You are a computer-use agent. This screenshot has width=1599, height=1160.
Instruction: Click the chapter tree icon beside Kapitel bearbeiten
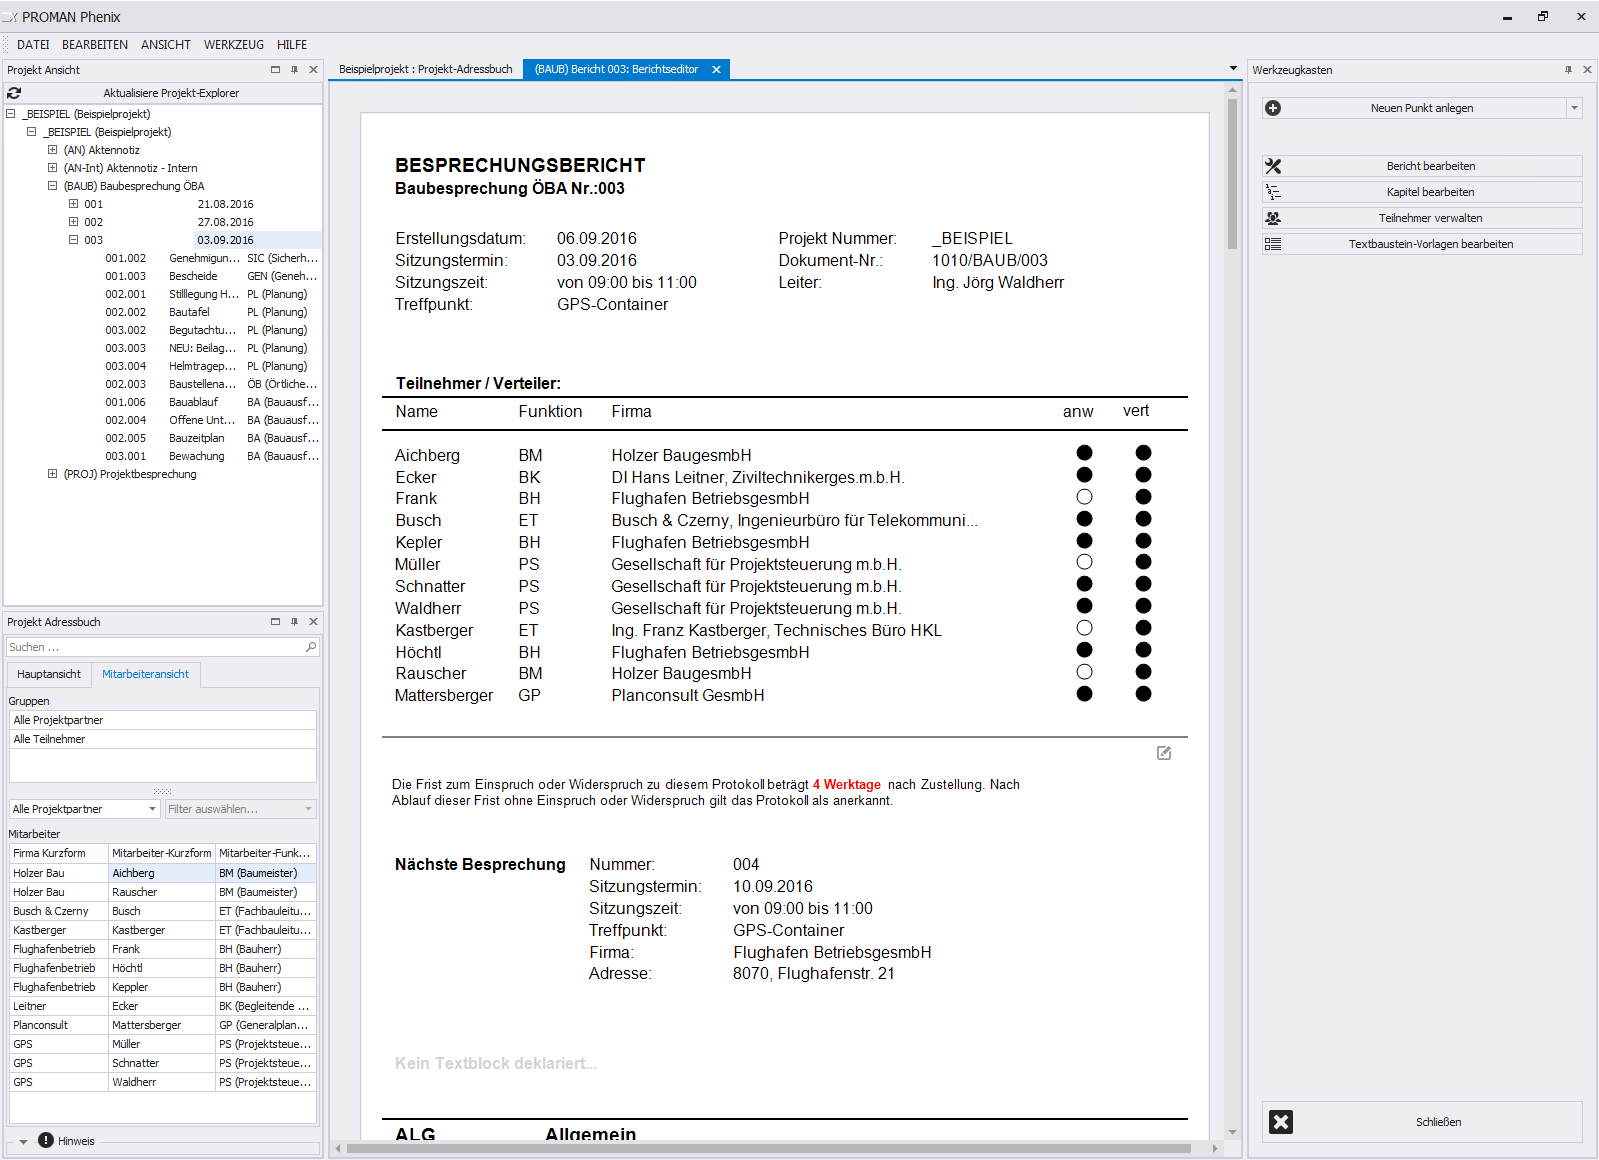1273,192
